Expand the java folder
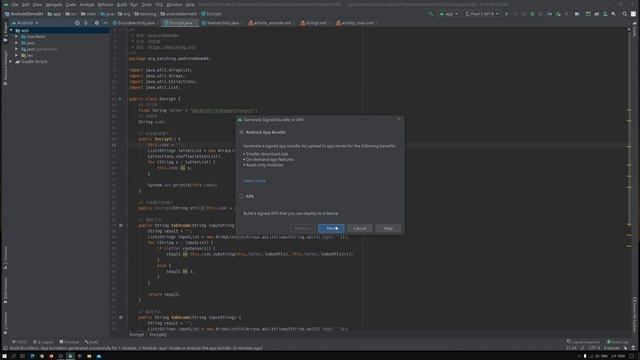Screen dimensions: 640x360 [x=17, y=43]
